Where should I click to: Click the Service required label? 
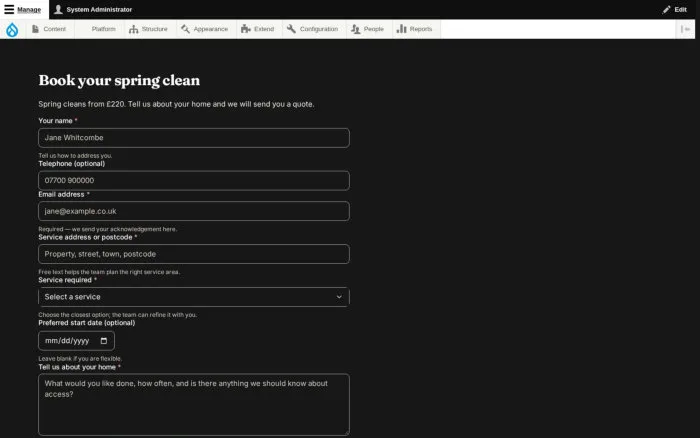65,280
